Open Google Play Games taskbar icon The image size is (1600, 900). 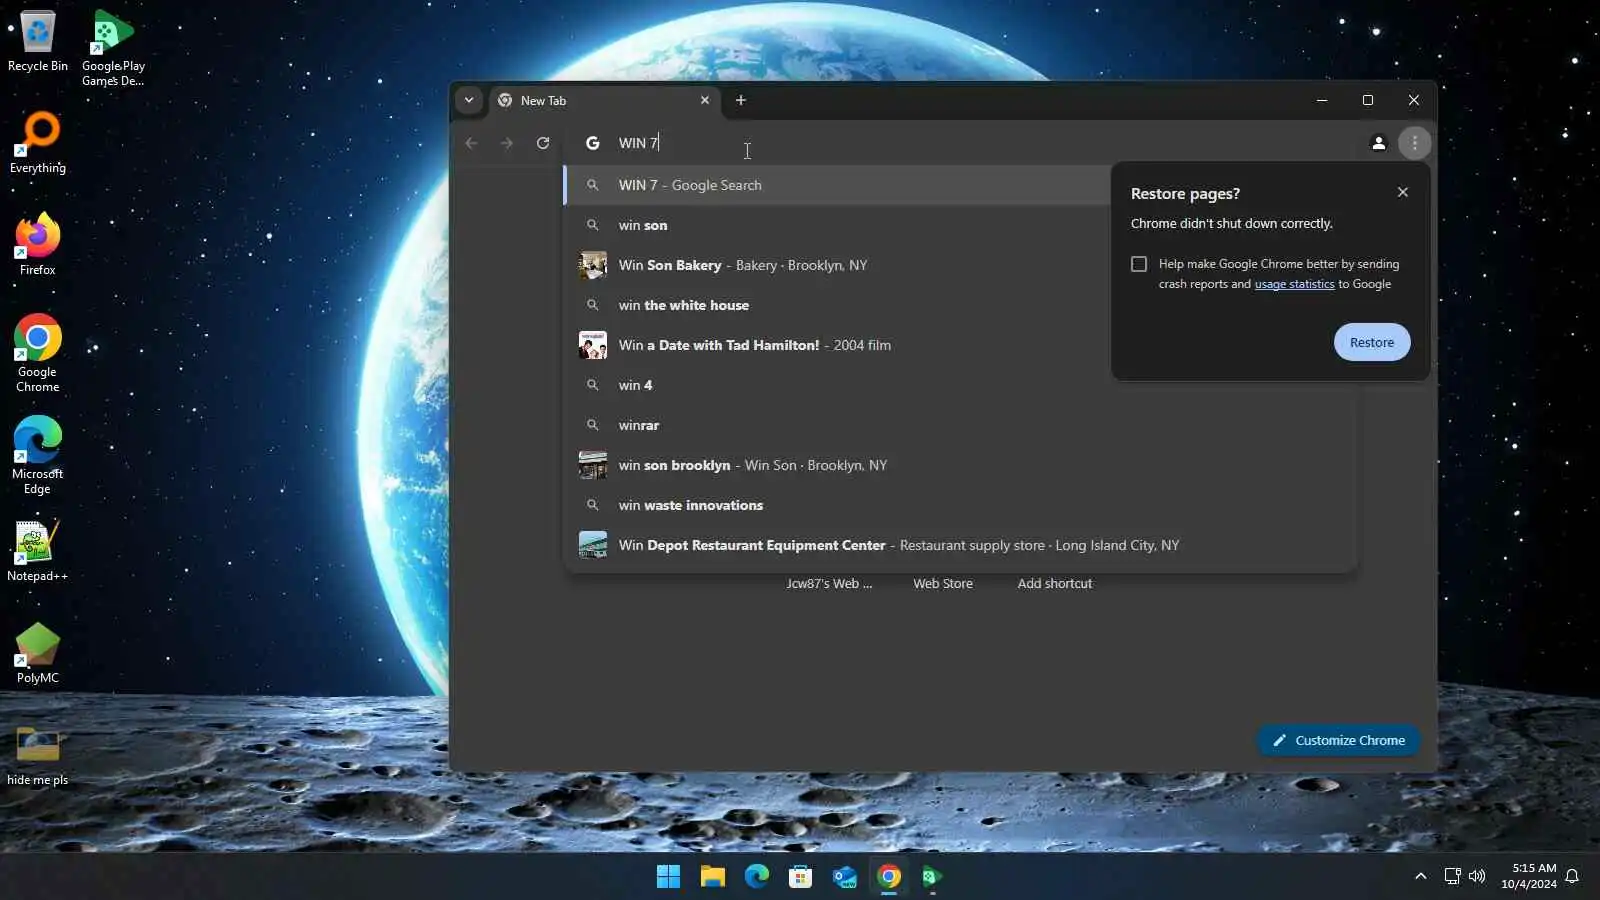(932, 877)
